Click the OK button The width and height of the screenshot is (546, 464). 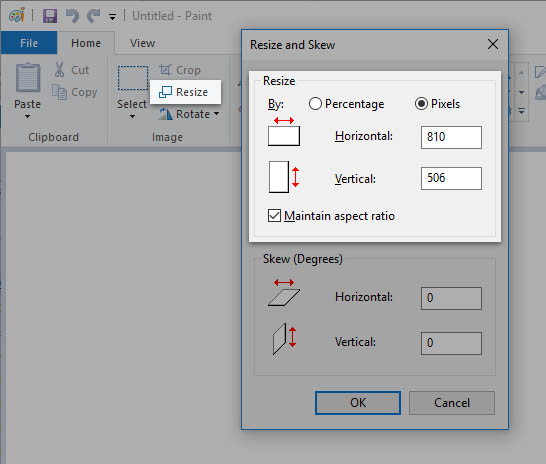coord(358,403)
